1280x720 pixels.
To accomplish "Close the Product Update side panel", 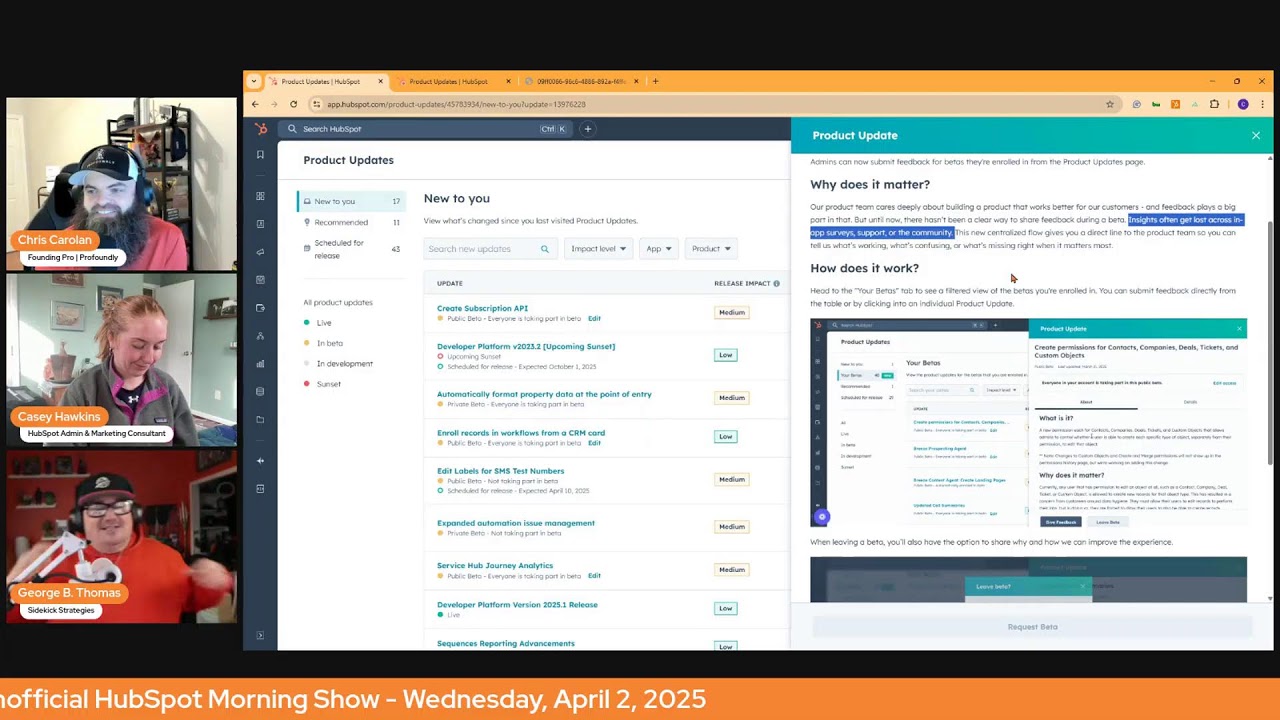I will point(1256,135).
